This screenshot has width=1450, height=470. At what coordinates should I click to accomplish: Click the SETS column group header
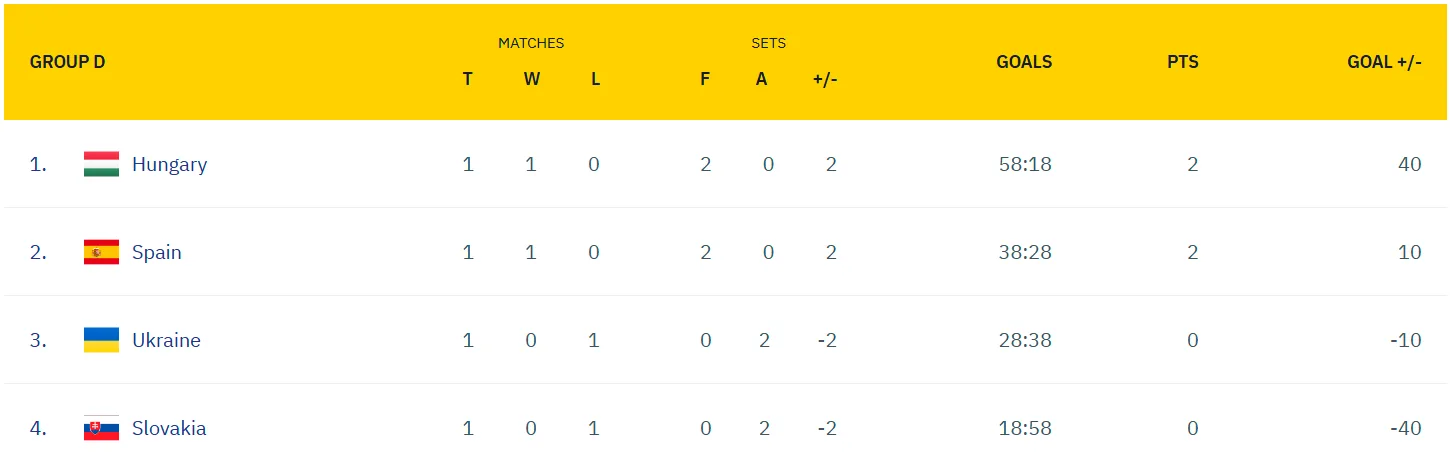pyautogui.click(x=769, y=43)
